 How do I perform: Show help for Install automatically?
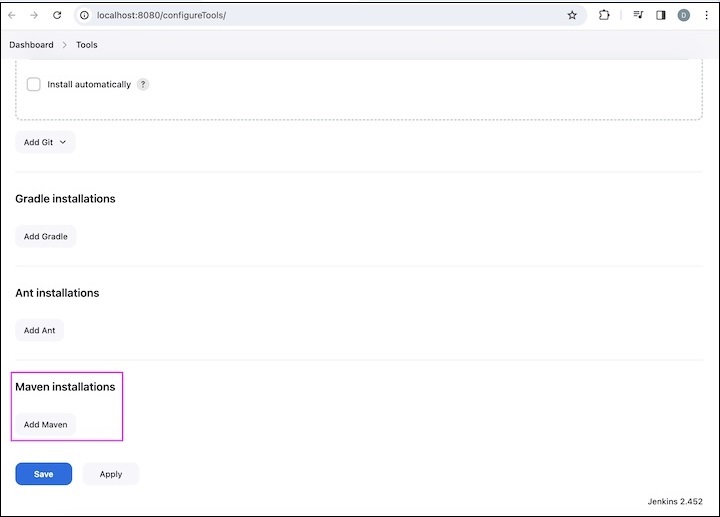143,84
